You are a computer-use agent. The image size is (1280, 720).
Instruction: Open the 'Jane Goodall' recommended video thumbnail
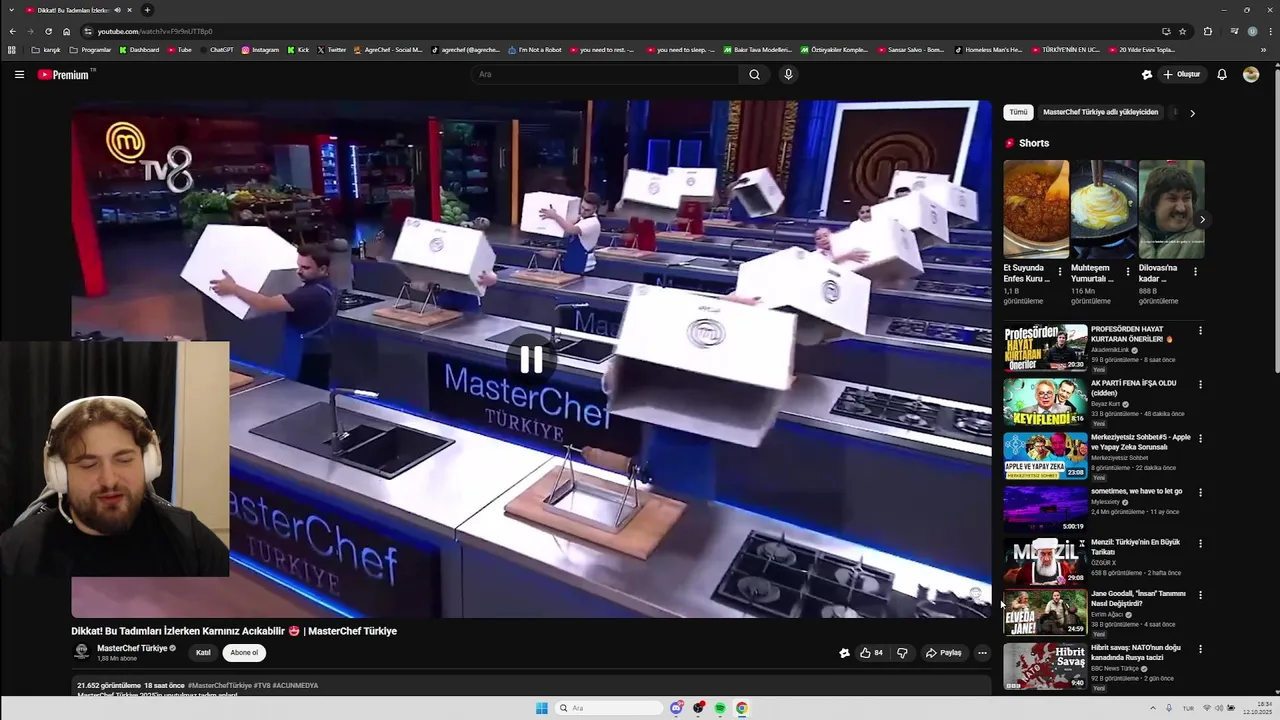click(1045, 613)
